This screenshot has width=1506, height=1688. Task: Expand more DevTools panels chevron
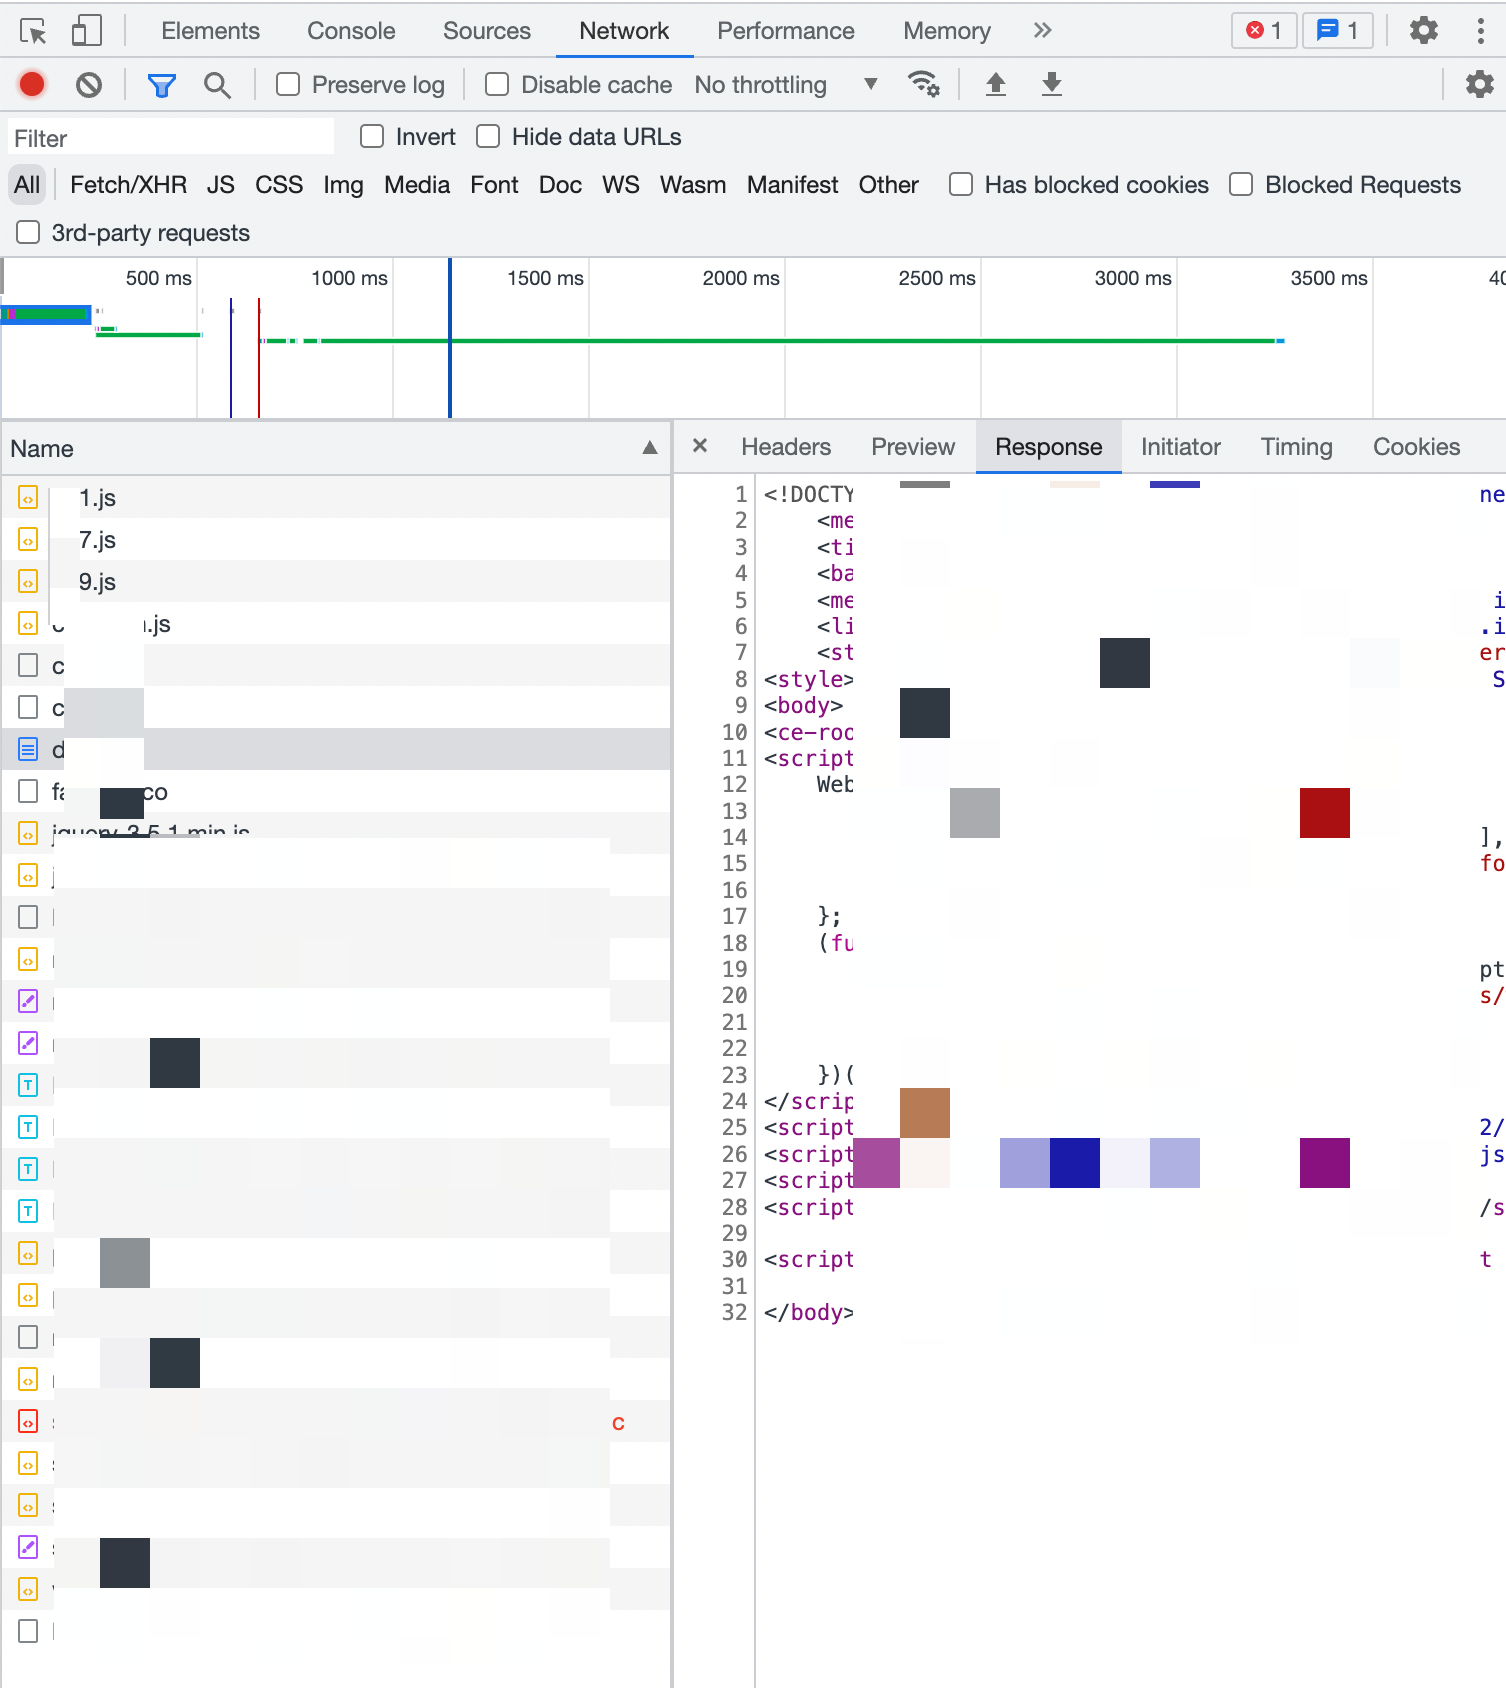tap(1042, 31)
